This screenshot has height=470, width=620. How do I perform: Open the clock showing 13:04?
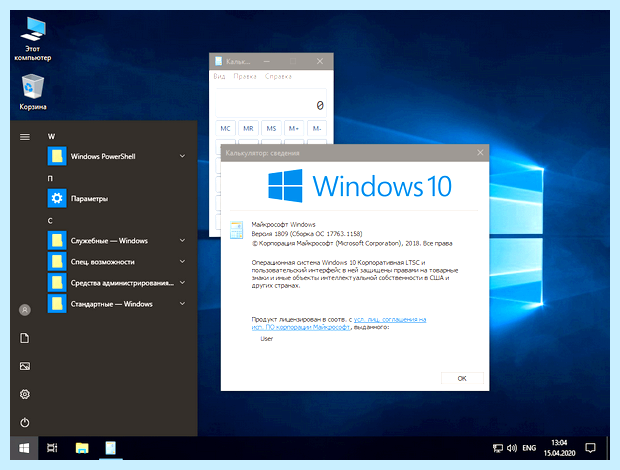click(559, 448)
